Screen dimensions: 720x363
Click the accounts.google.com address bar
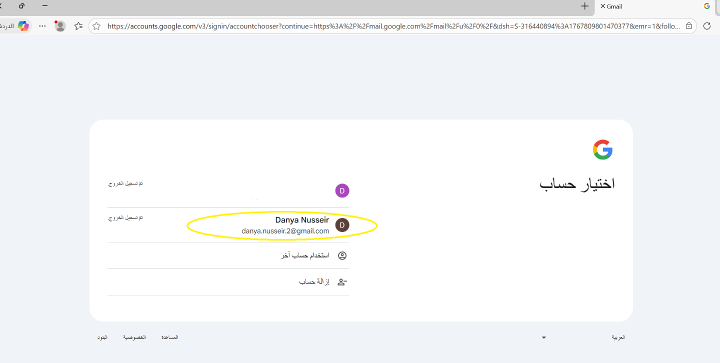394,26
